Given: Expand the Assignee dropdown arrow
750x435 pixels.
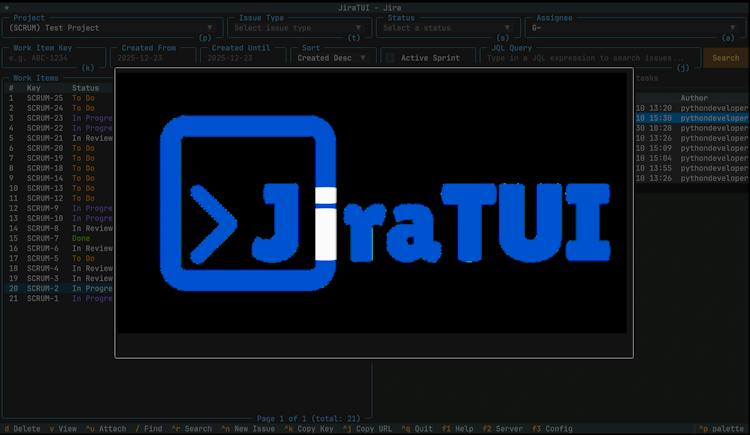Looking at the screenshot, I should 732,28.
